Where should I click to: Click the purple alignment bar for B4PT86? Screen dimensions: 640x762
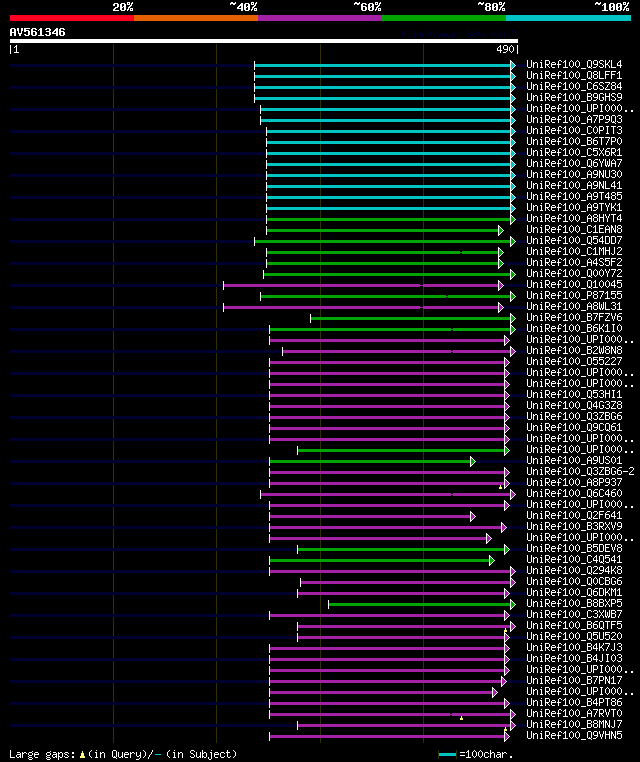389,703
